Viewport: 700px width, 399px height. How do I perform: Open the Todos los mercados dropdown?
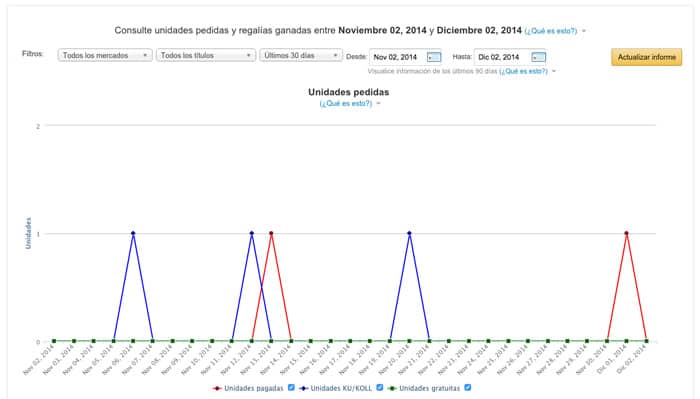tap(105, 55)
